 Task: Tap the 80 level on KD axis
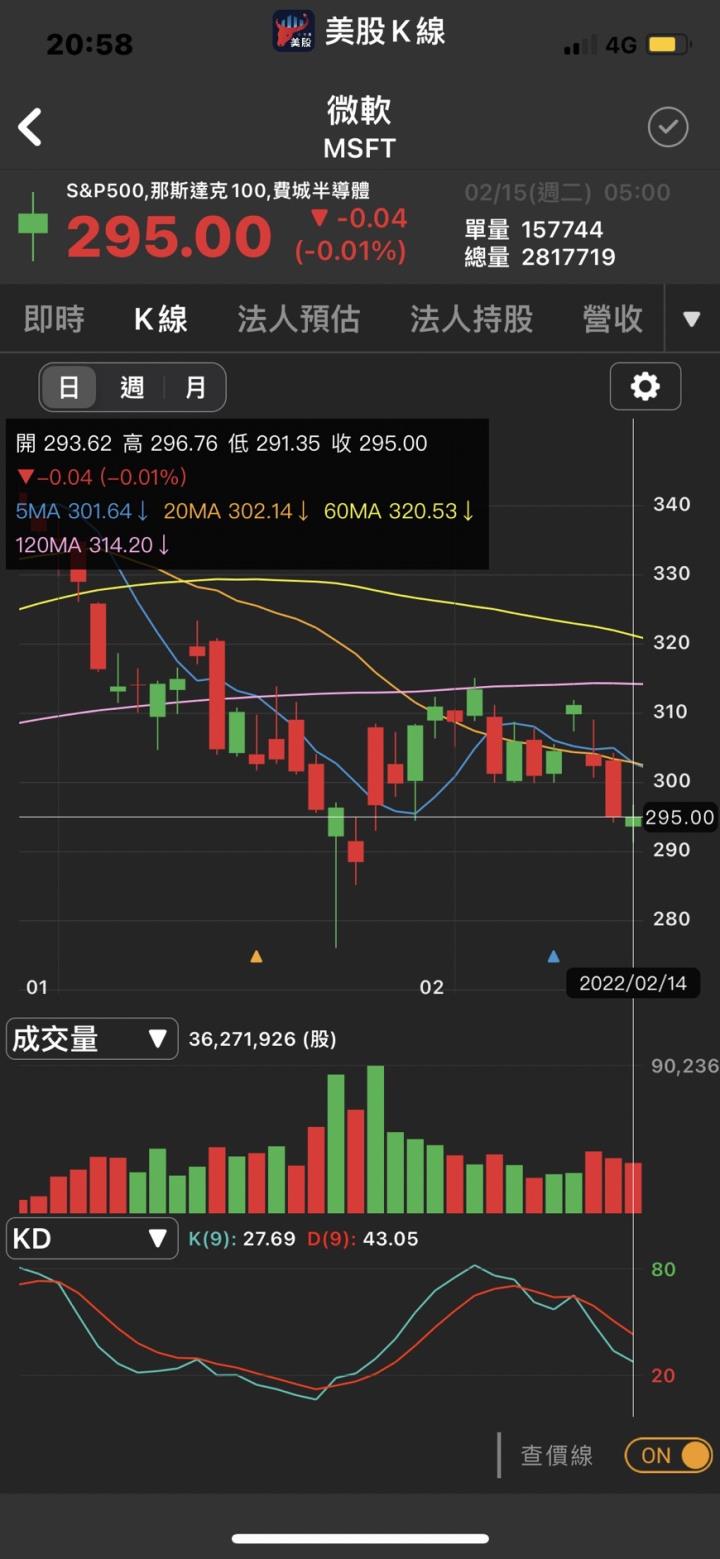point(663,1269)
